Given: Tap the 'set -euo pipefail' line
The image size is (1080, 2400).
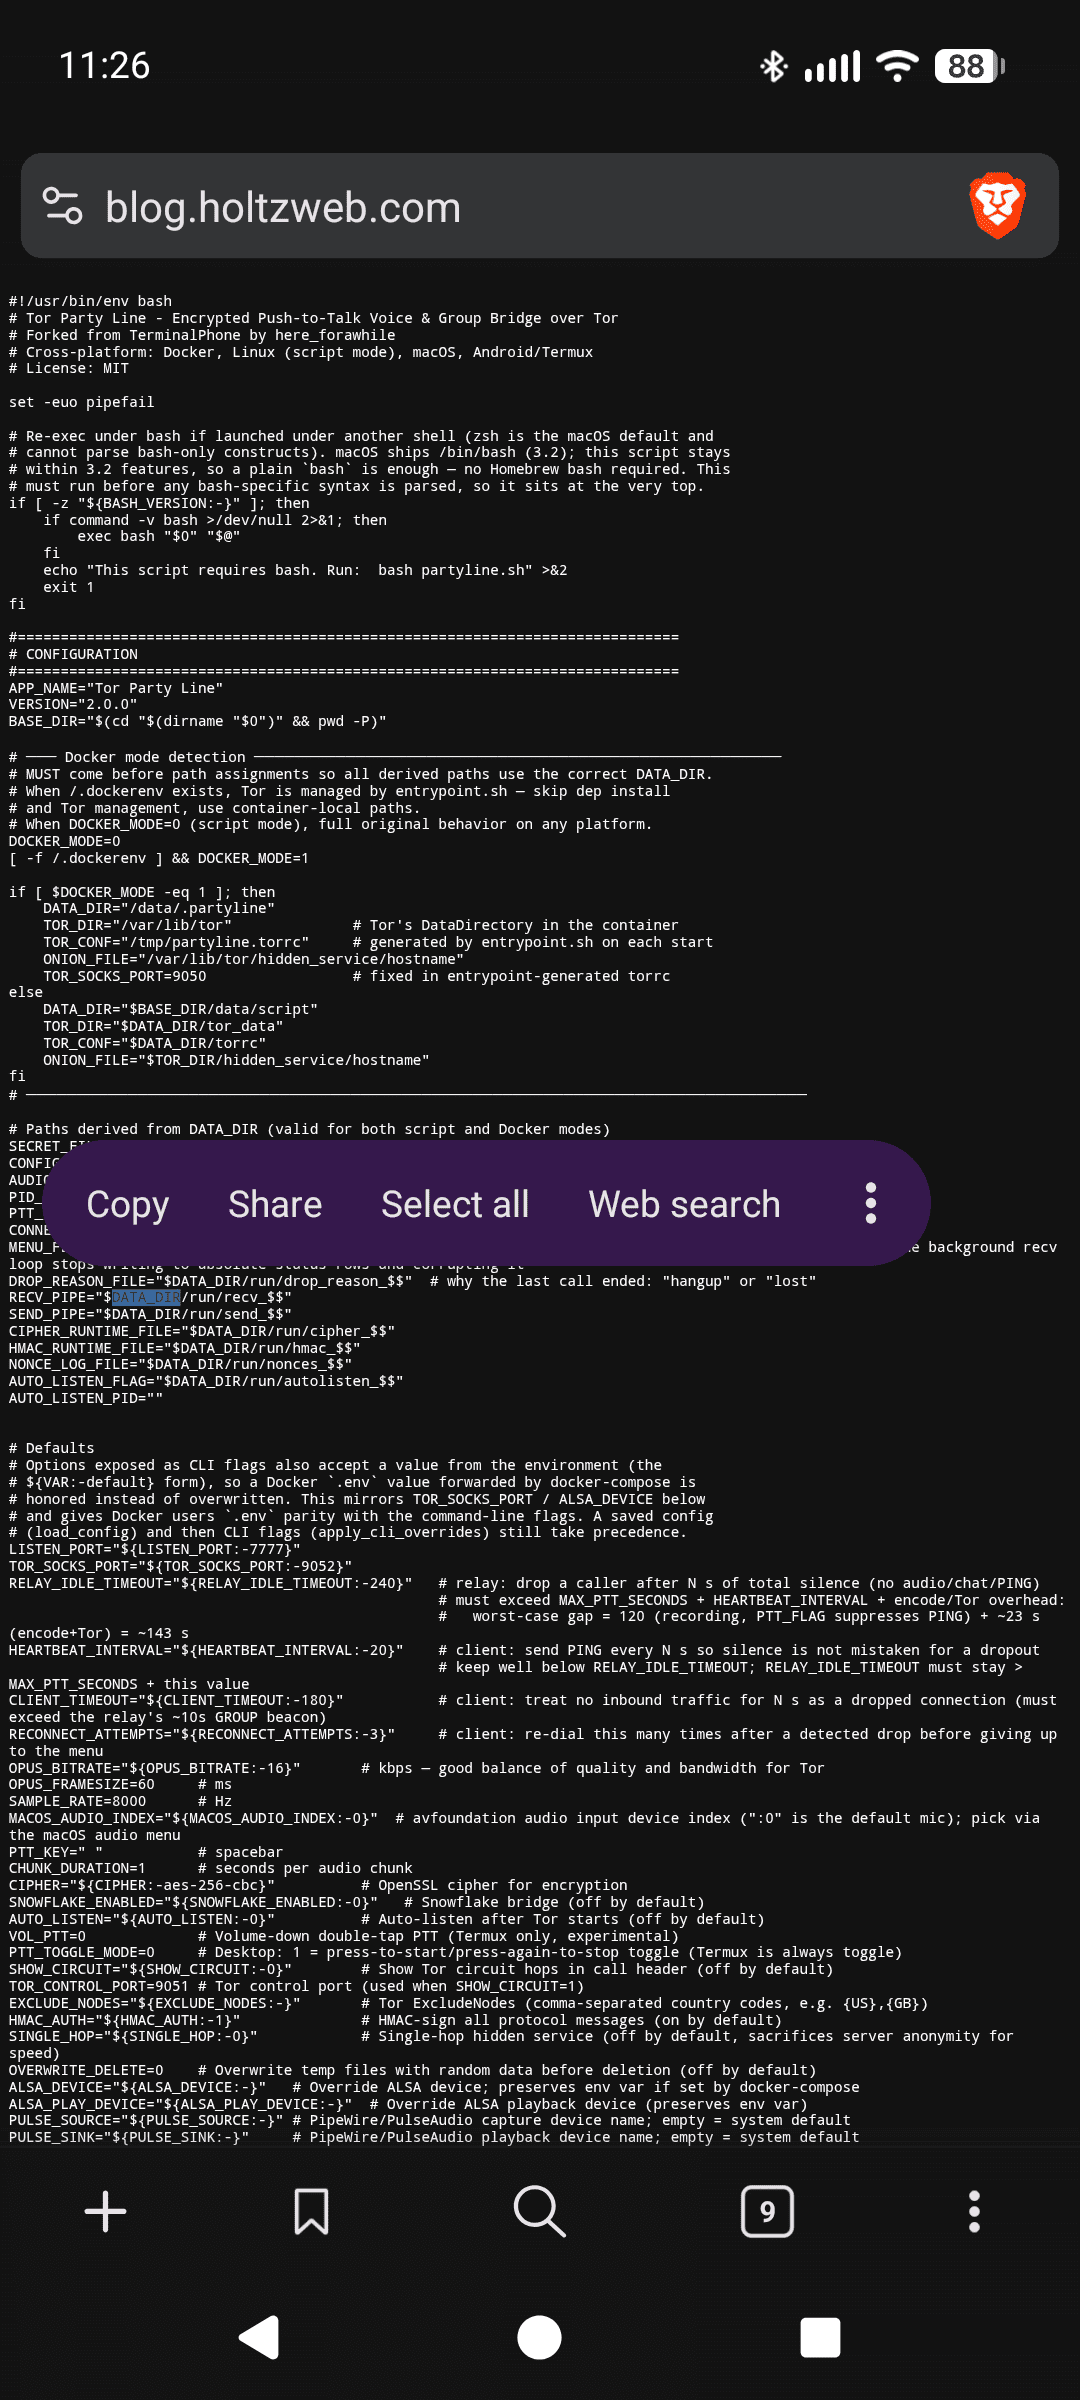Looking at the screenshot, I should coord(81,402).
